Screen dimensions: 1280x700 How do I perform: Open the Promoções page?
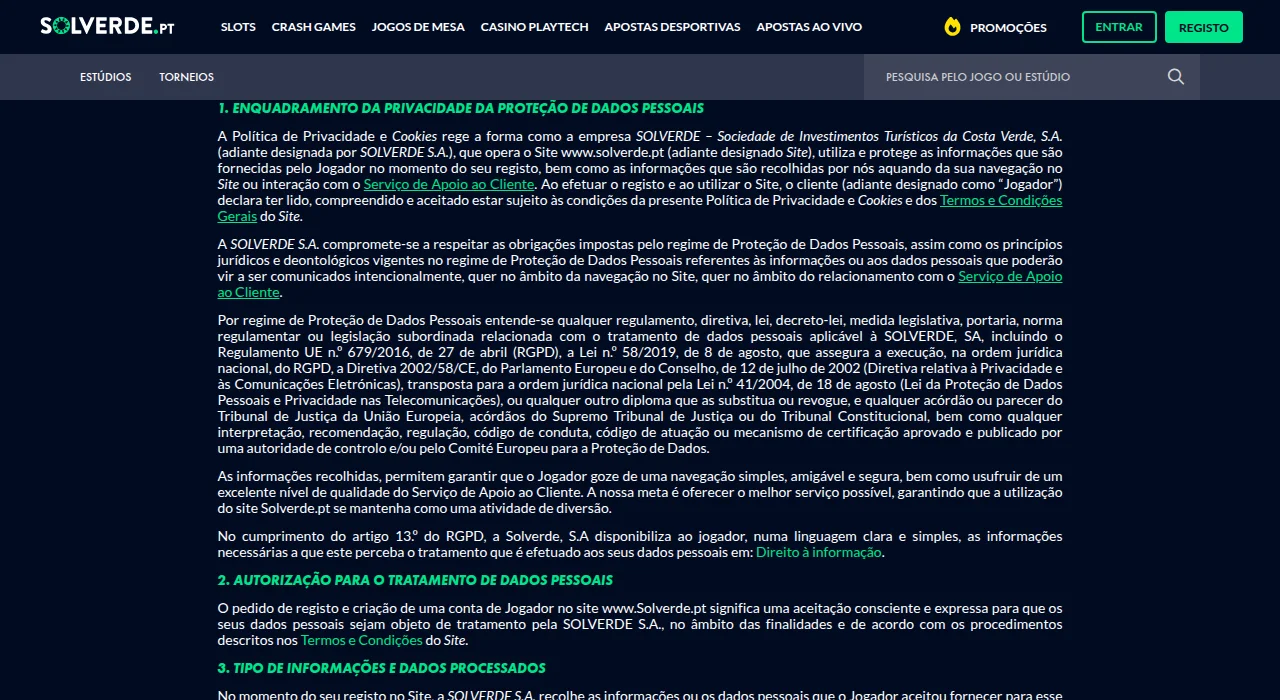[1008, 28]
